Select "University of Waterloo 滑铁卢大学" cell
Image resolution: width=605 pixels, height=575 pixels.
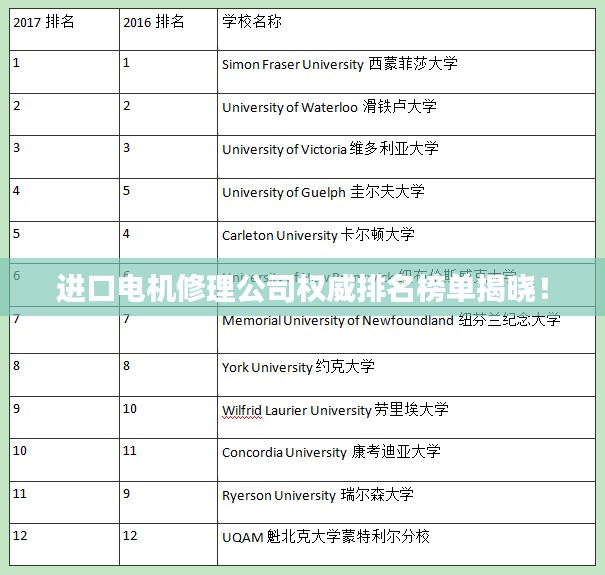407,114
